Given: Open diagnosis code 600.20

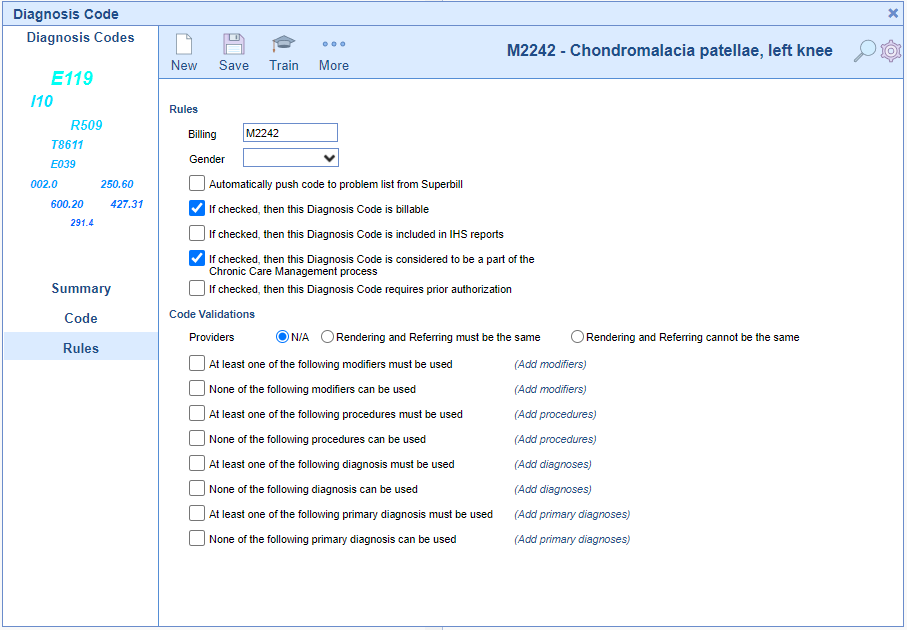Looking at the screenshot, I should tap(67, 204).
